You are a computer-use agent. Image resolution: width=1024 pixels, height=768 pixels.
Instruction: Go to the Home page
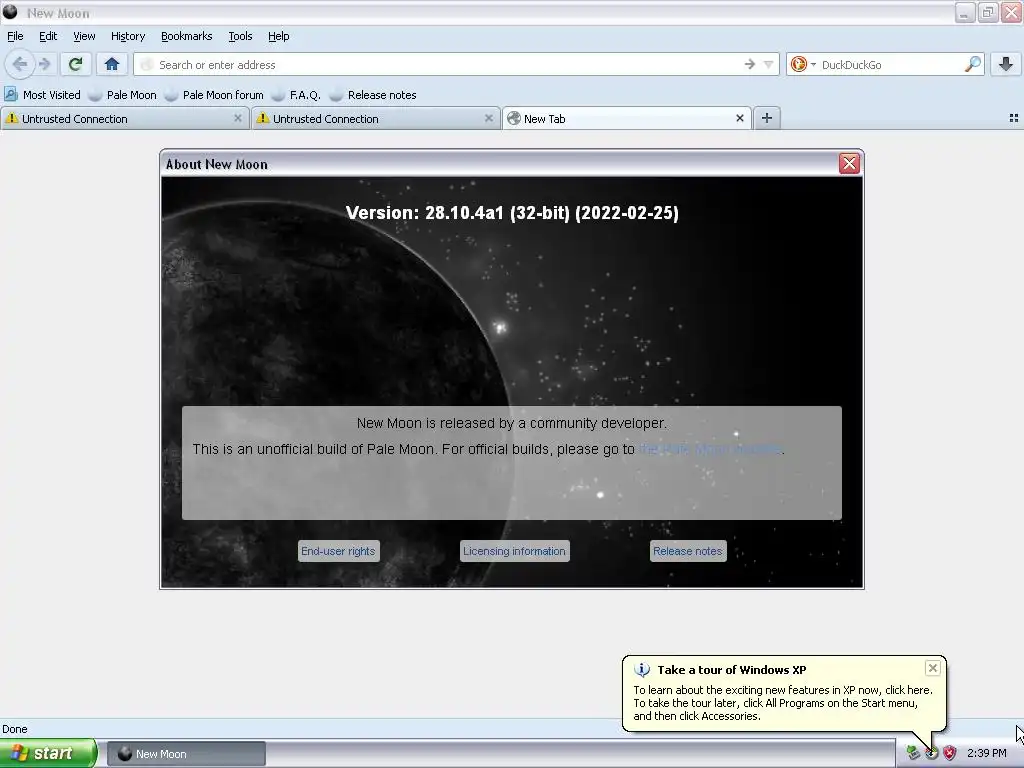tap(112, 64)
